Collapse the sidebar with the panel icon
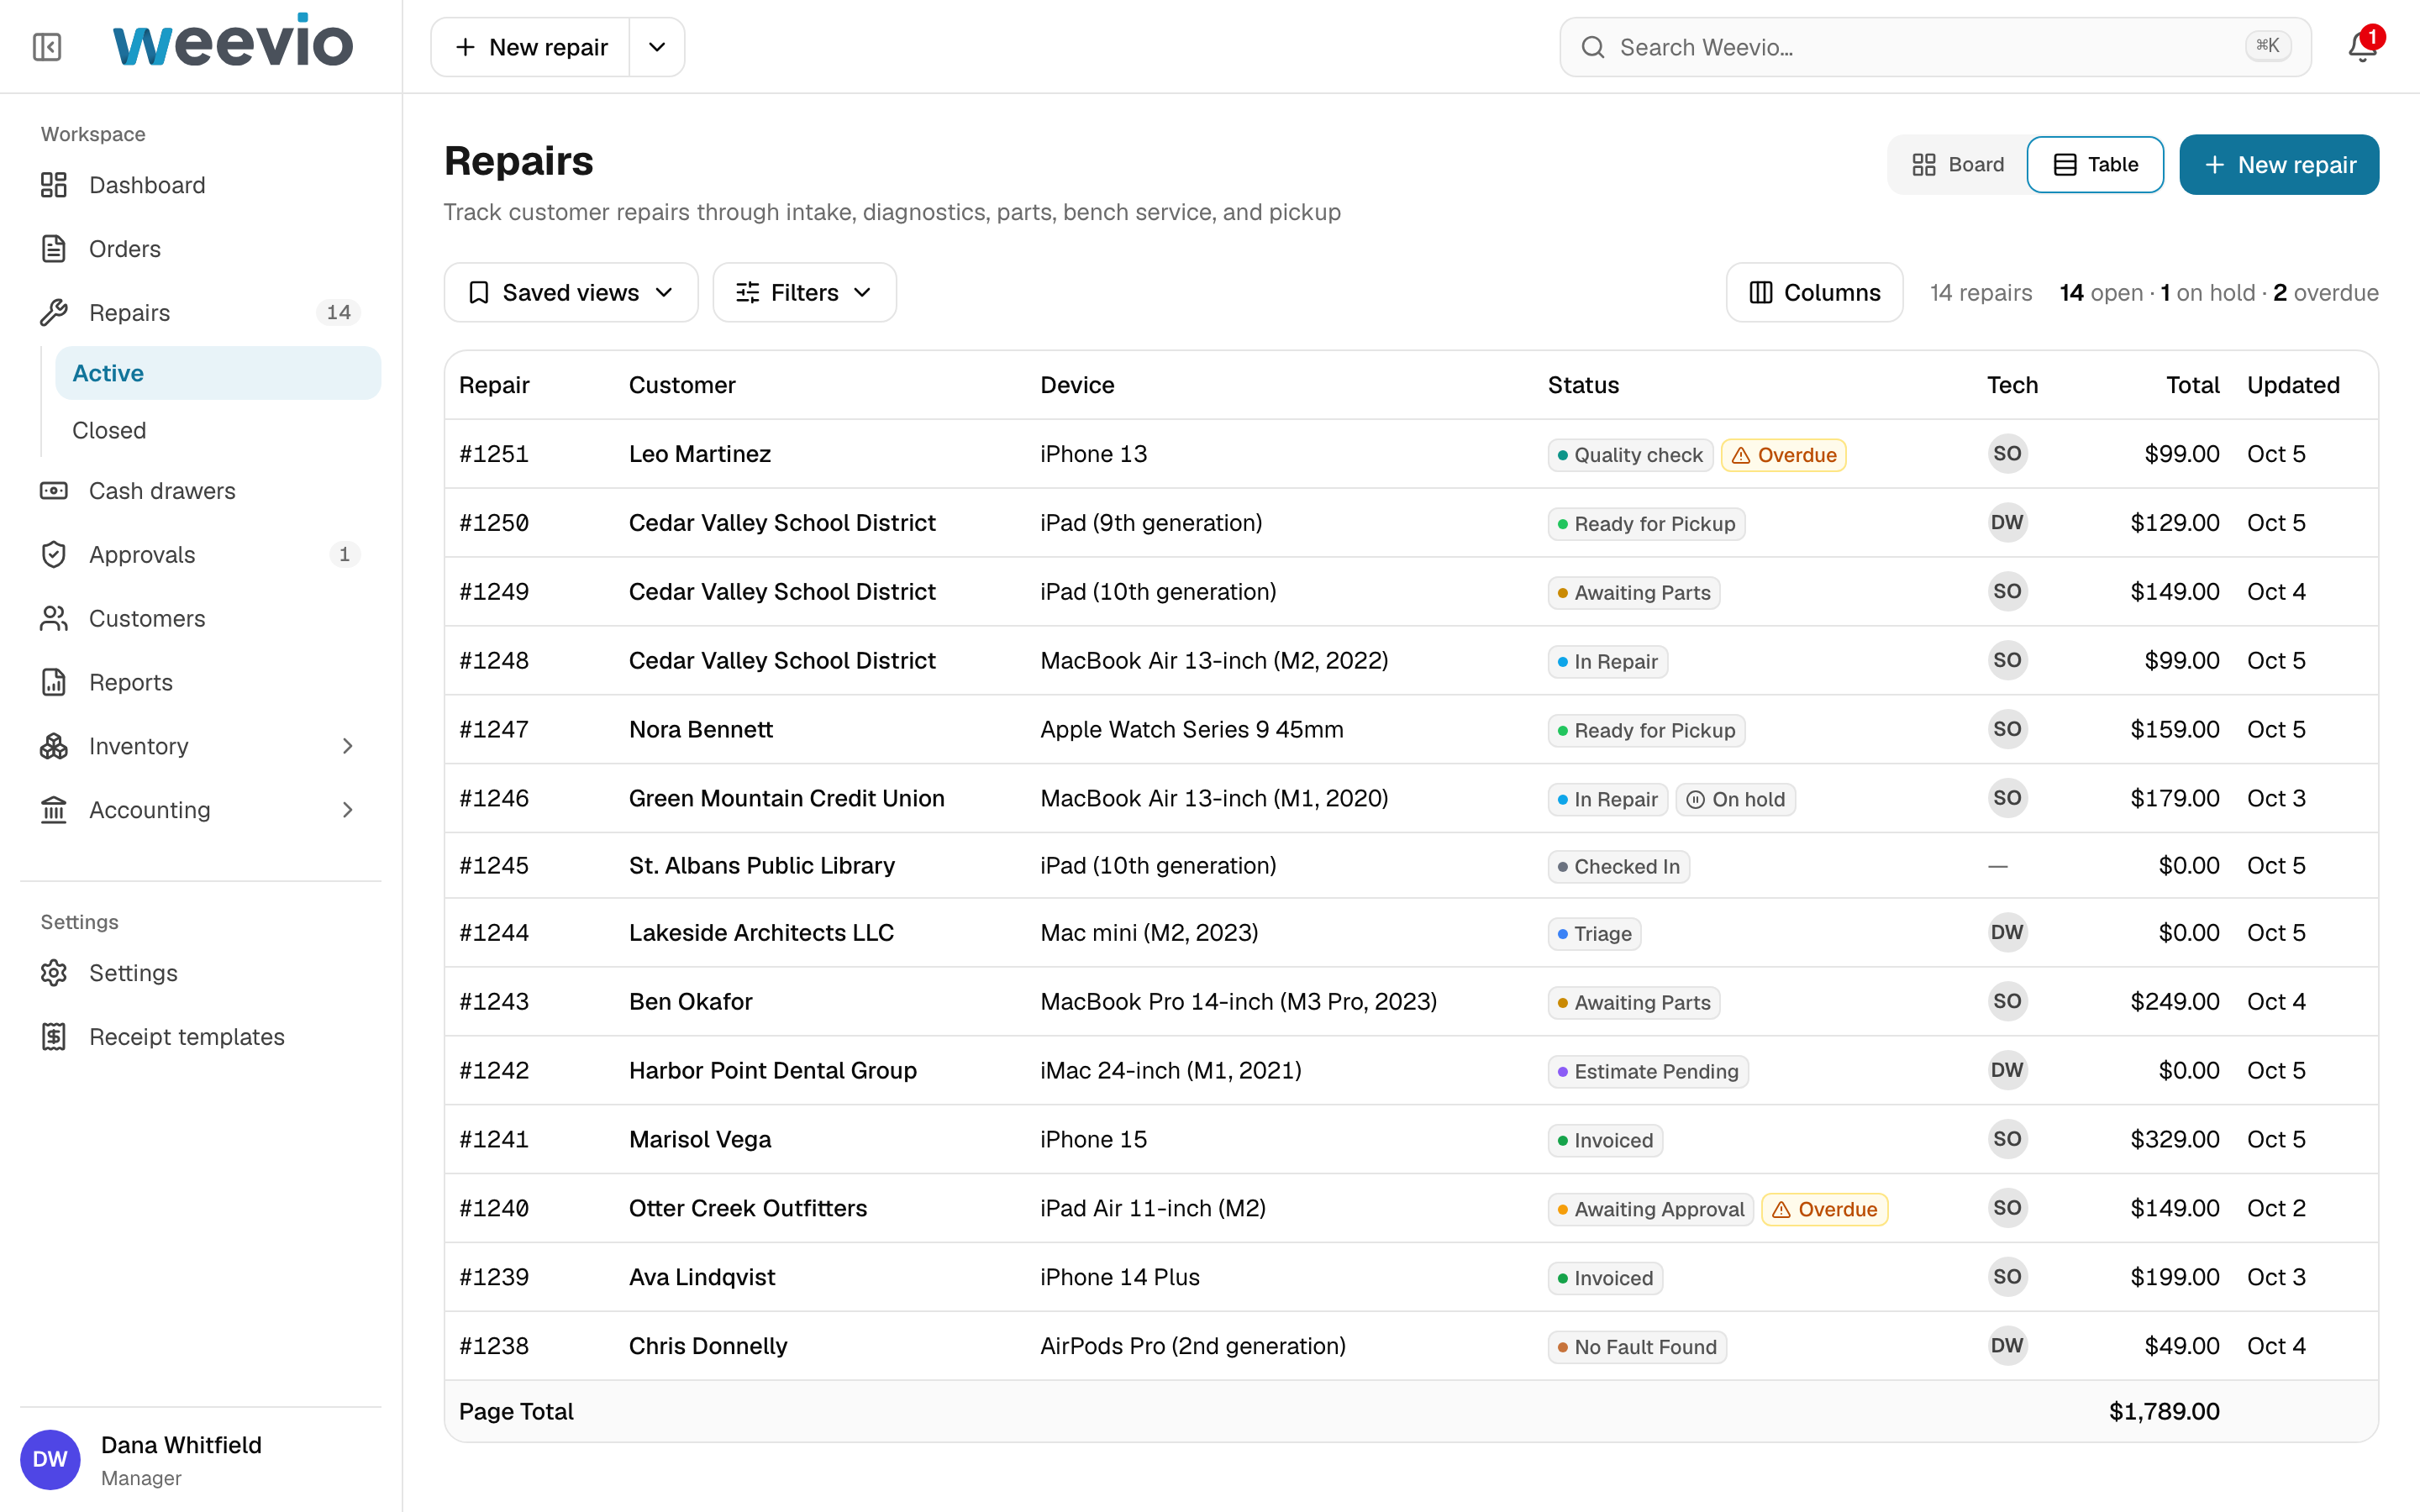2420x1512 pixels. [47, 47]
